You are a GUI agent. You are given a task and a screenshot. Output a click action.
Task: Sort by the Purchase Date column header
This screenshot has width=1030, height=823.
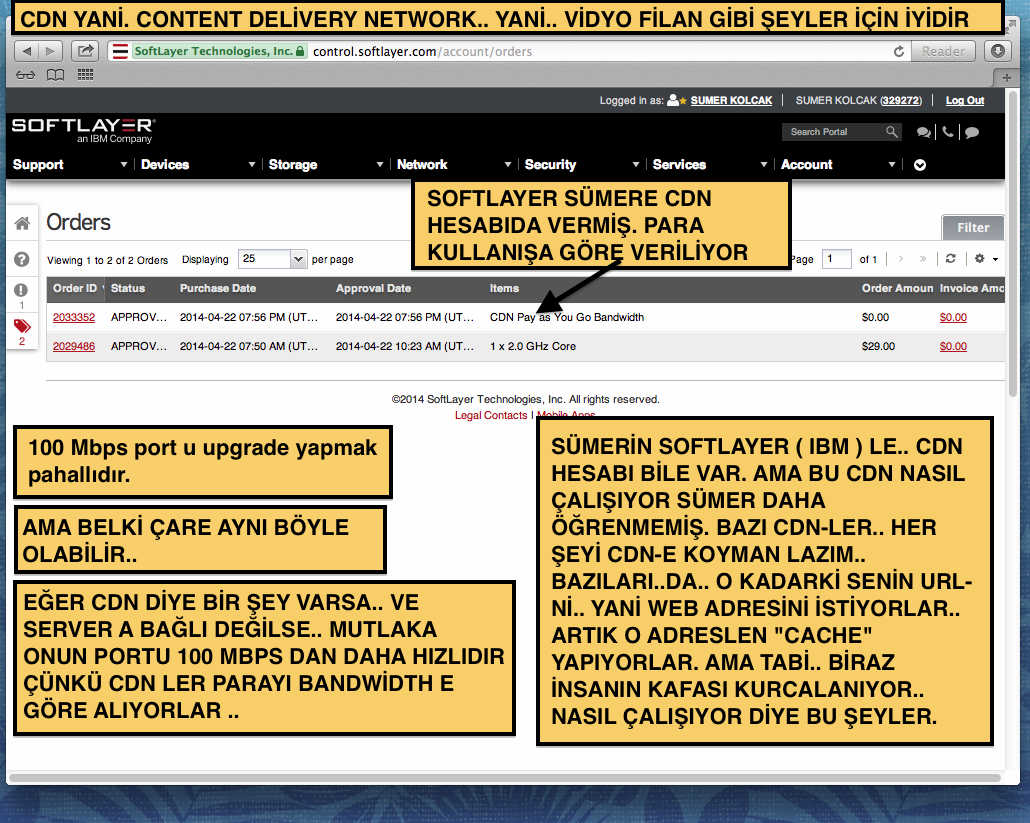pos(218,288)
